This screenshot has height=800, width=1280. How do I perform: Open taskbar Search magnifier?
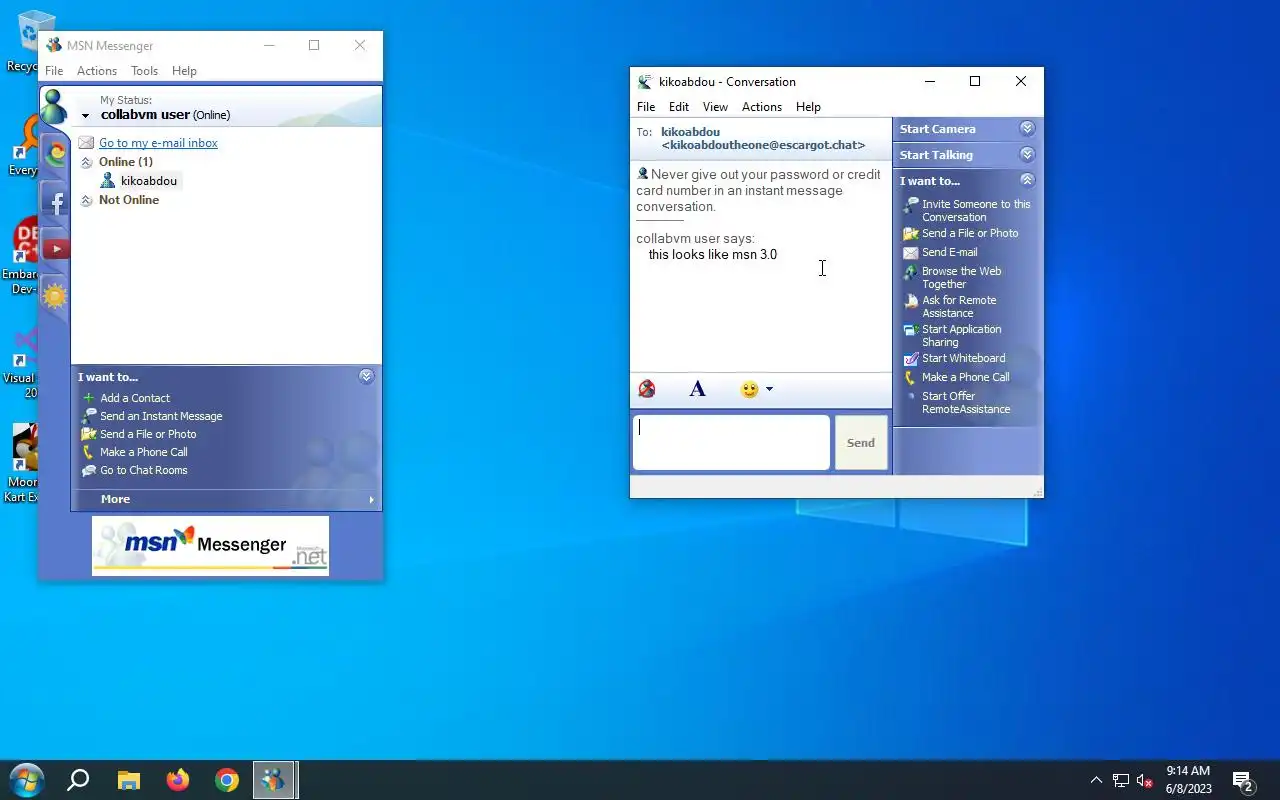point(78,780)
